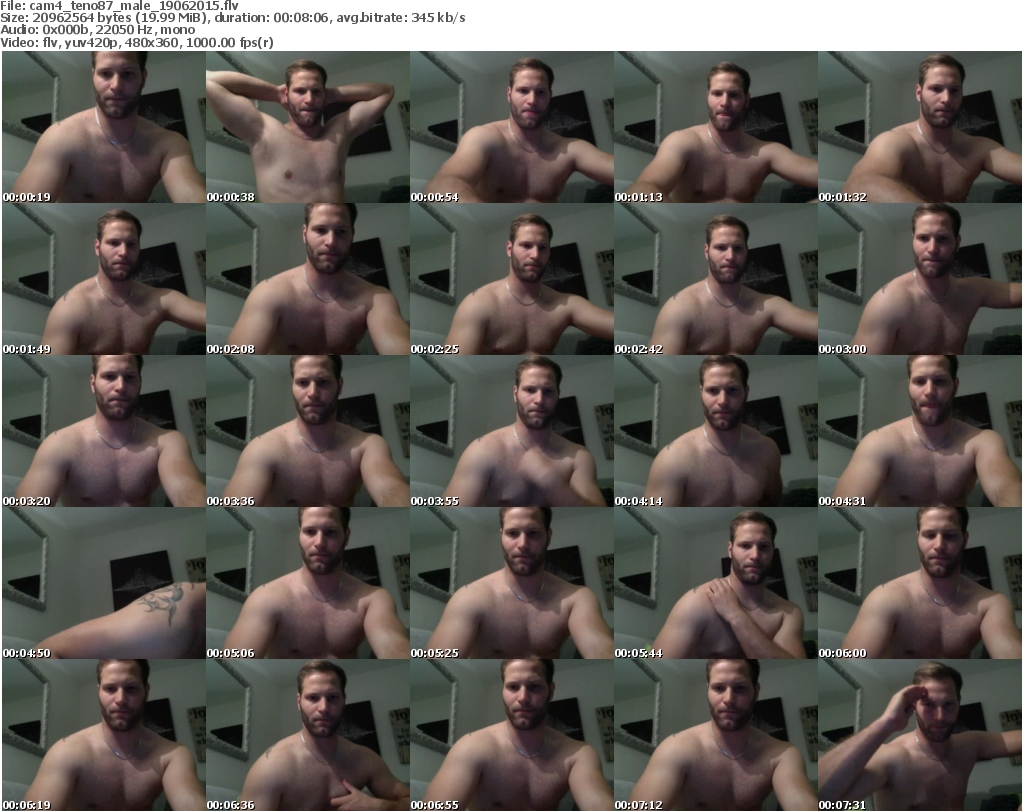
Task: Open the frame stamped 00:01:13
Action: coord(716,127)
